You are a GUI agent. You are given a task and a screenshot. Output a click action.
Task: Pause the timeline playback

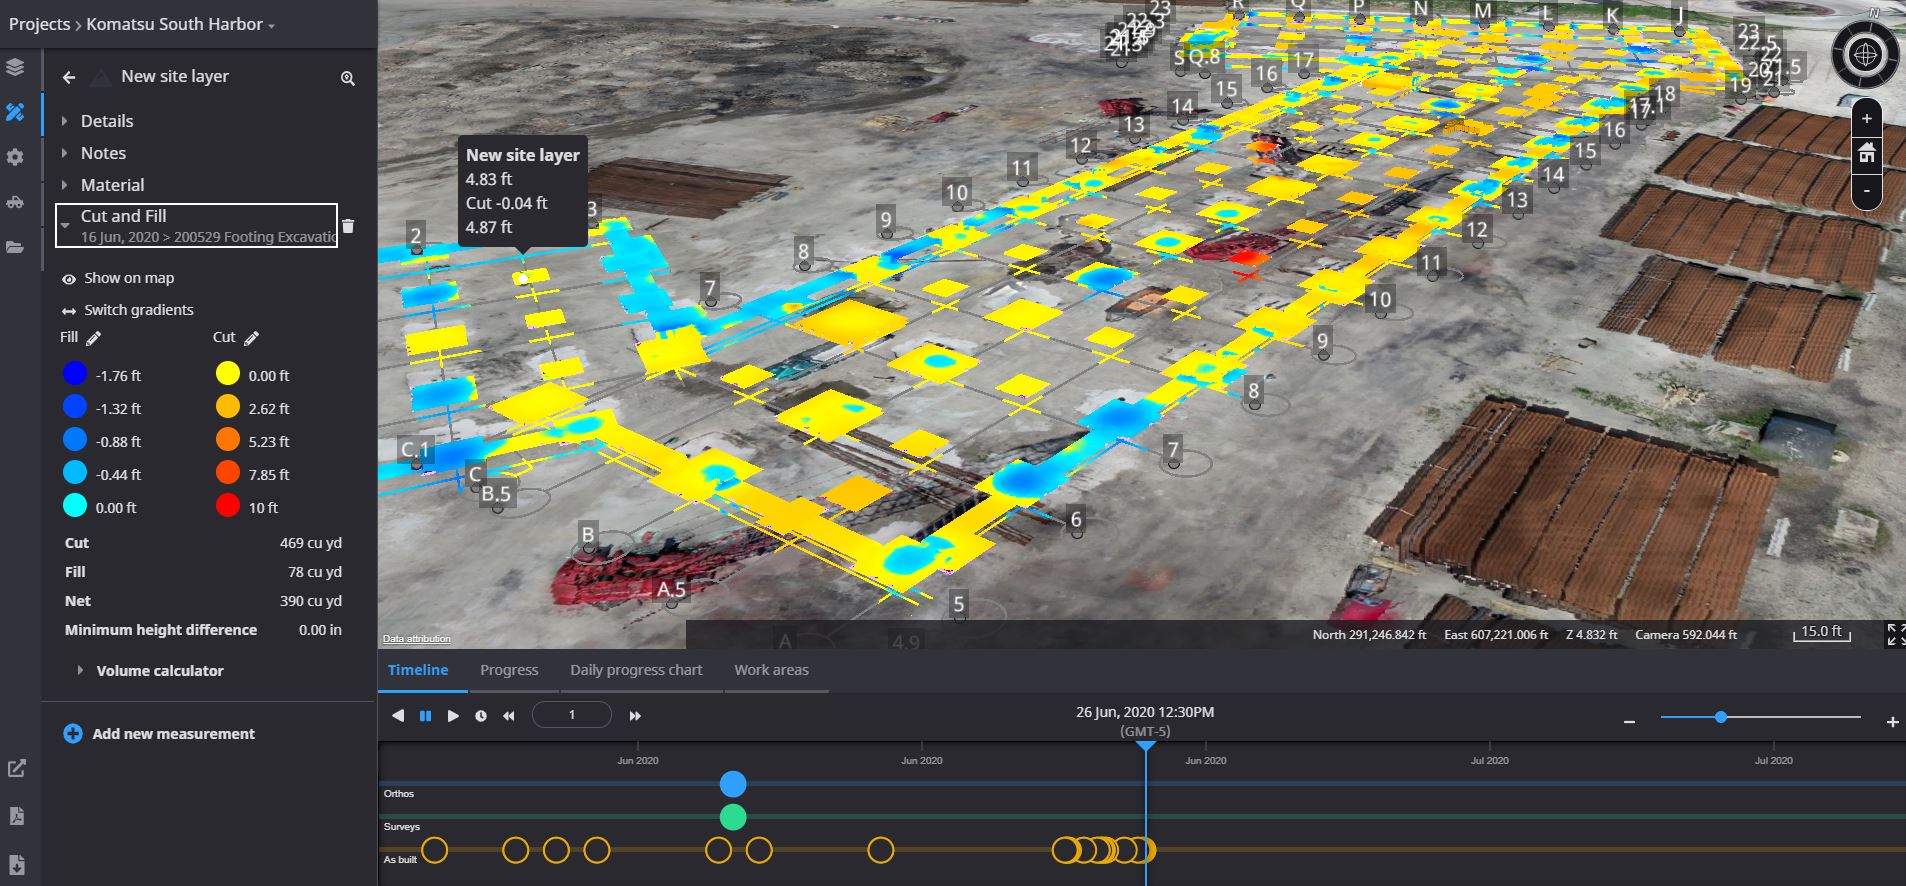tap(425, 716)
